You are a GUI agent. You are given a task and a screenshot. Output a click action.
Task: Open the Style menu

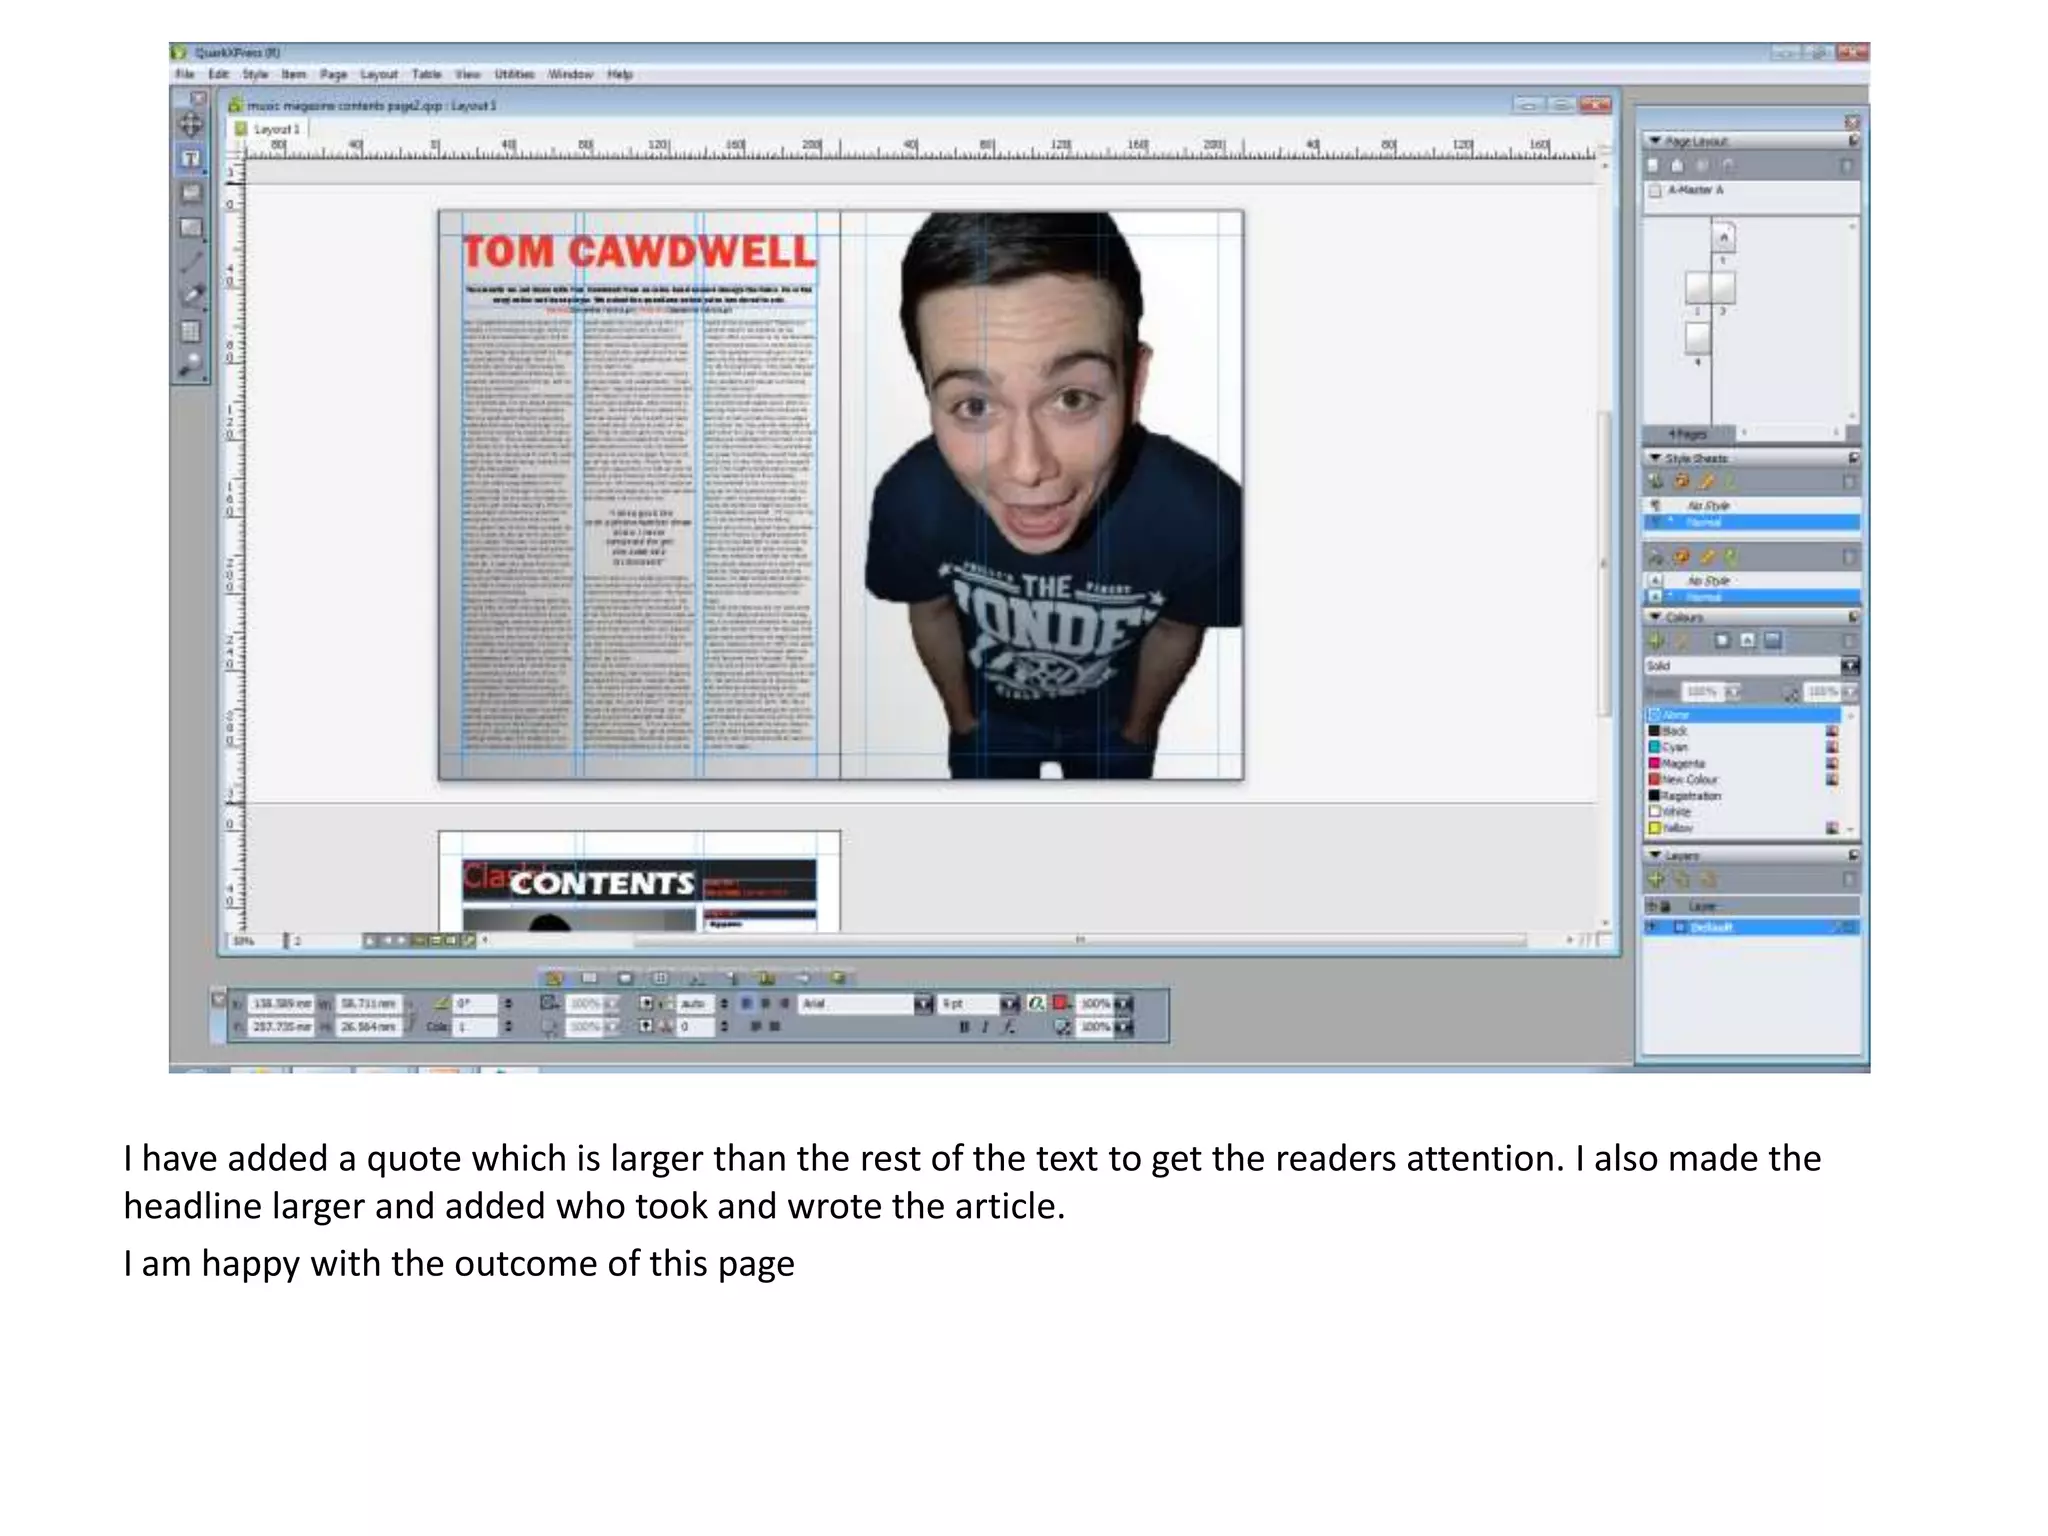point(255,74)
